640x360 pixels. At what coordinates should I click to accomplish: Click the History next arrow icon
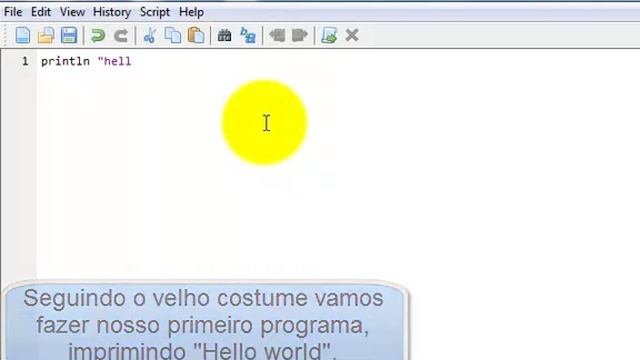pyautogui.click(x=300, y=36)
